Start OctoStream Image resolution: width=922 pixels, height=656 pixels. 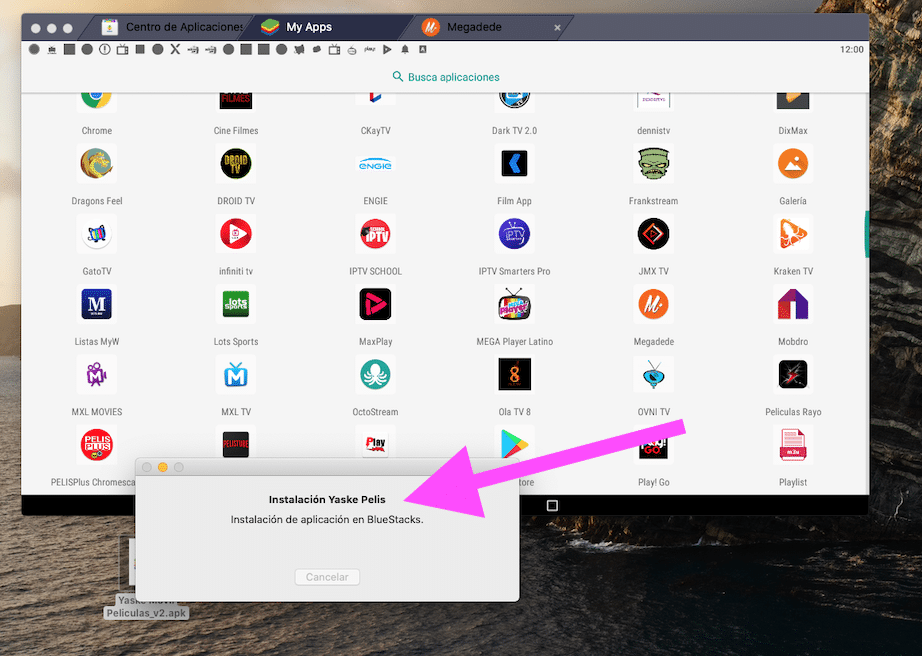click(x=375, y=374)
